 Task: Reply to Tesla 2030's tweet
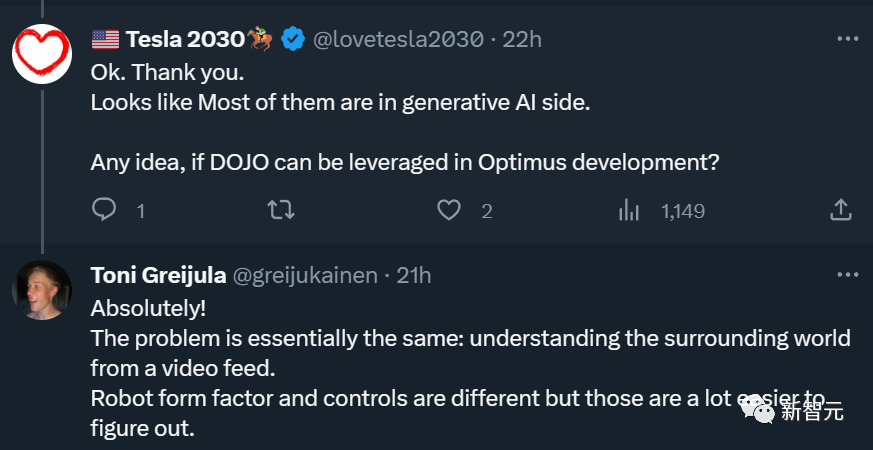105,210
